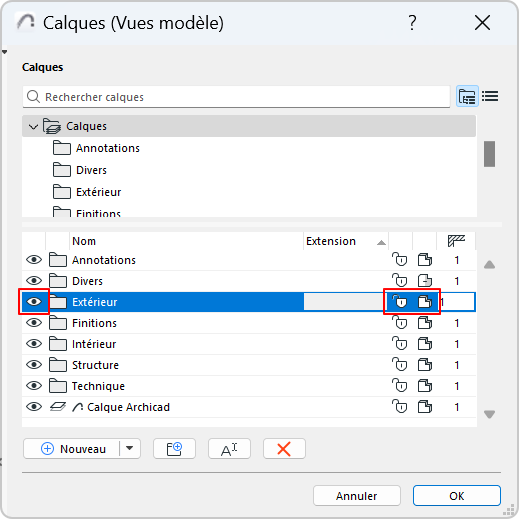The height and width of the screenshot is (519, 519).
Task: Click the new folder icon button
Action: pyautogui.click(x=174, y=449)
